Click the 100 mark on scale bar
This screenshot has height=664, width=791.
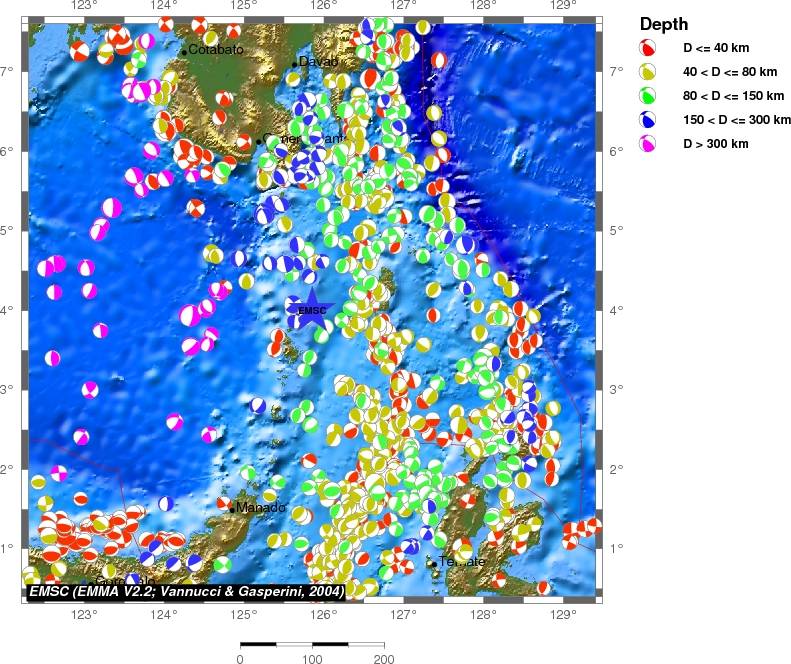(312, 659)
